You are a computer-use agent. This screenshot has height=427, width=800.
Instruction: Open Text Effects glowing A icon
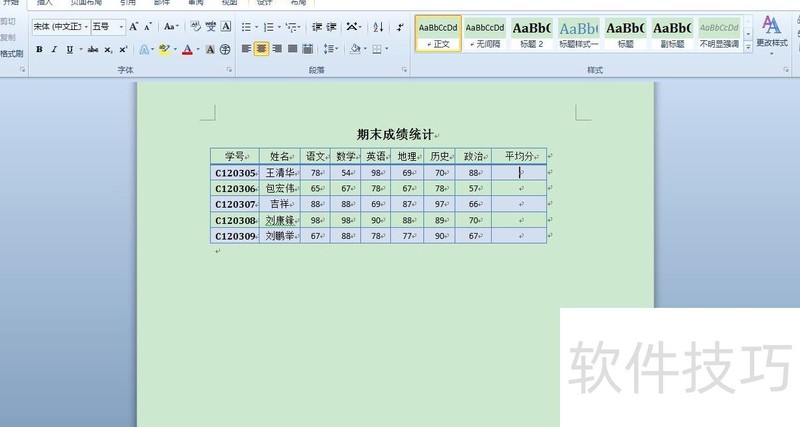click(144, 49)
